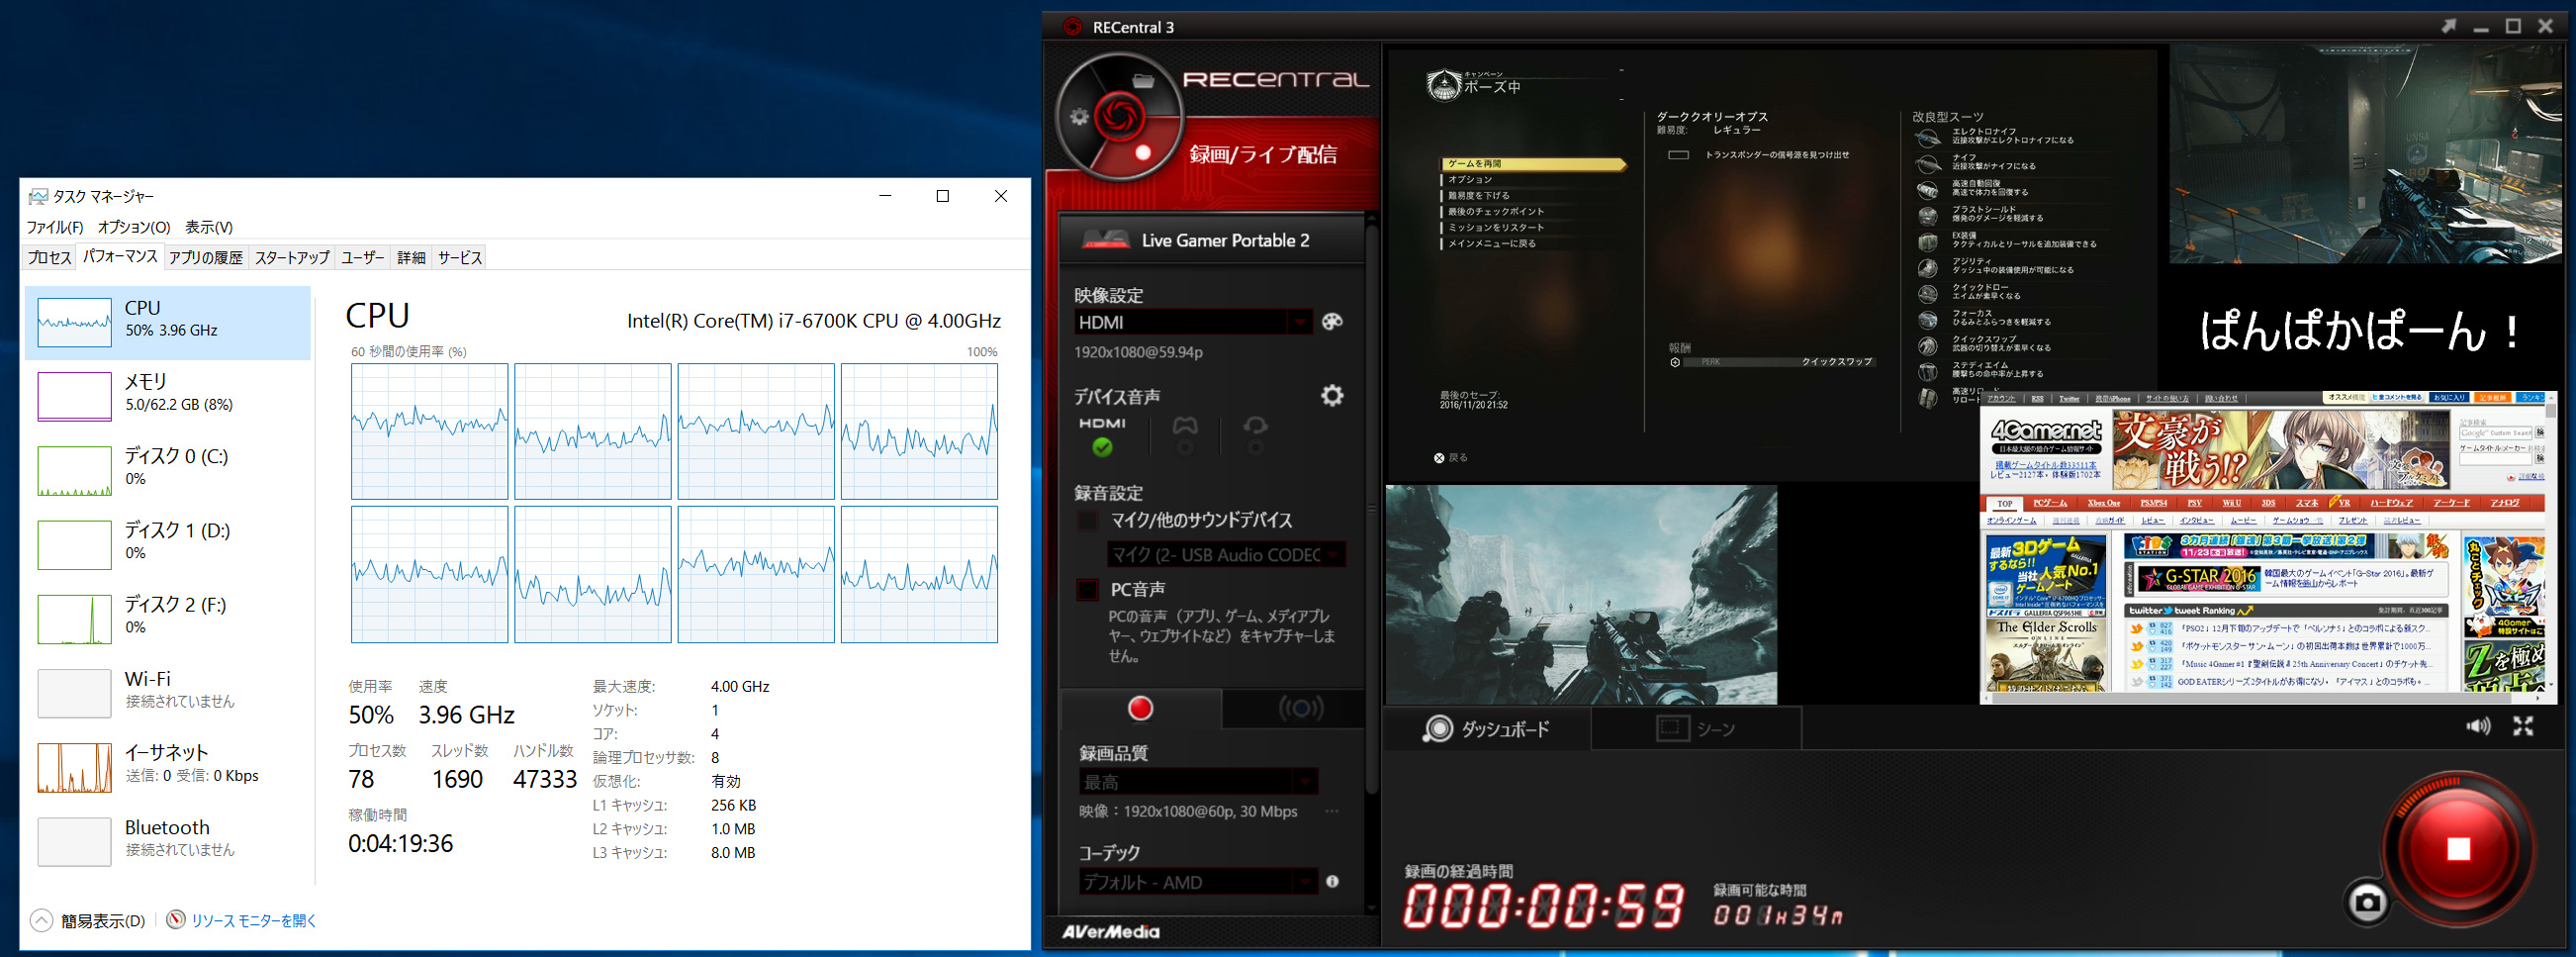Switch to the サービス tab

pyautogui.click(x=460, y=258)
